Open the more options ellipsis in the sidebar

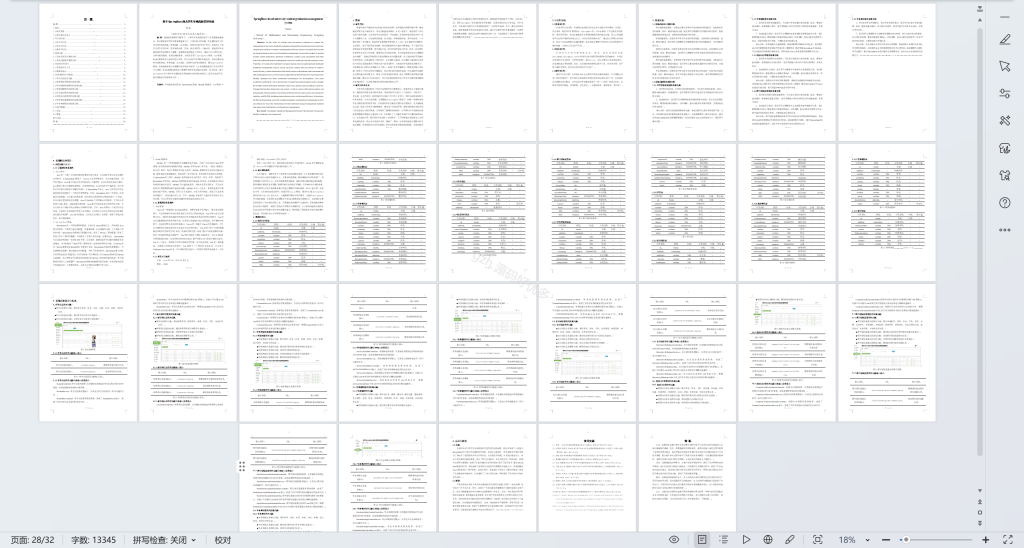[1004, 230]
